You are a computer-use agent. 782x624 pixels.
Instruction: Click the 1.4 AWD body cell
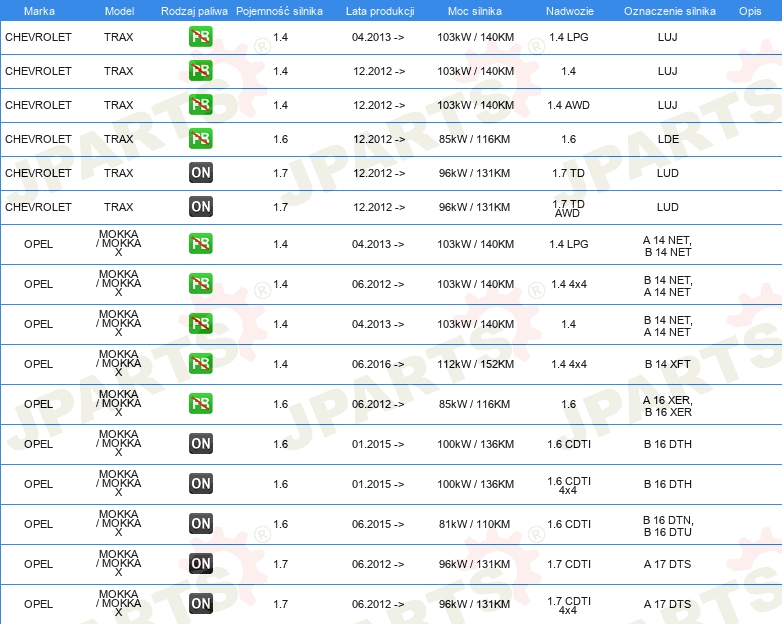(x=569, y=105)
